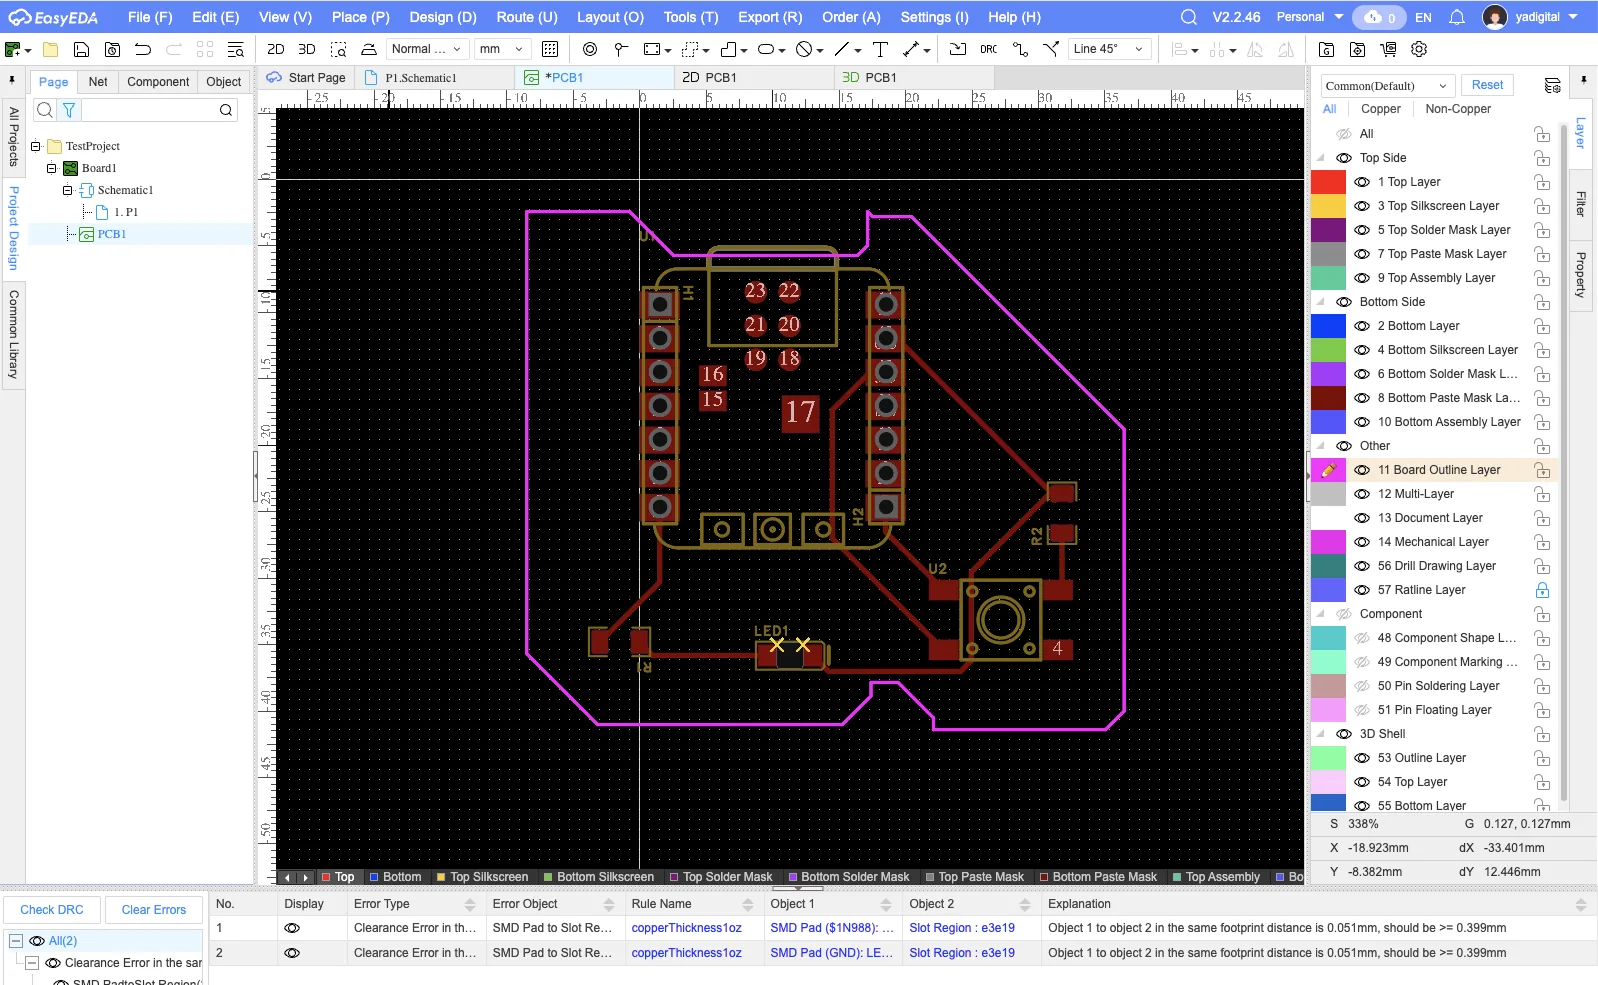Select the Text tool in the toolbar
1598x985 pixels.
[880, 49]
